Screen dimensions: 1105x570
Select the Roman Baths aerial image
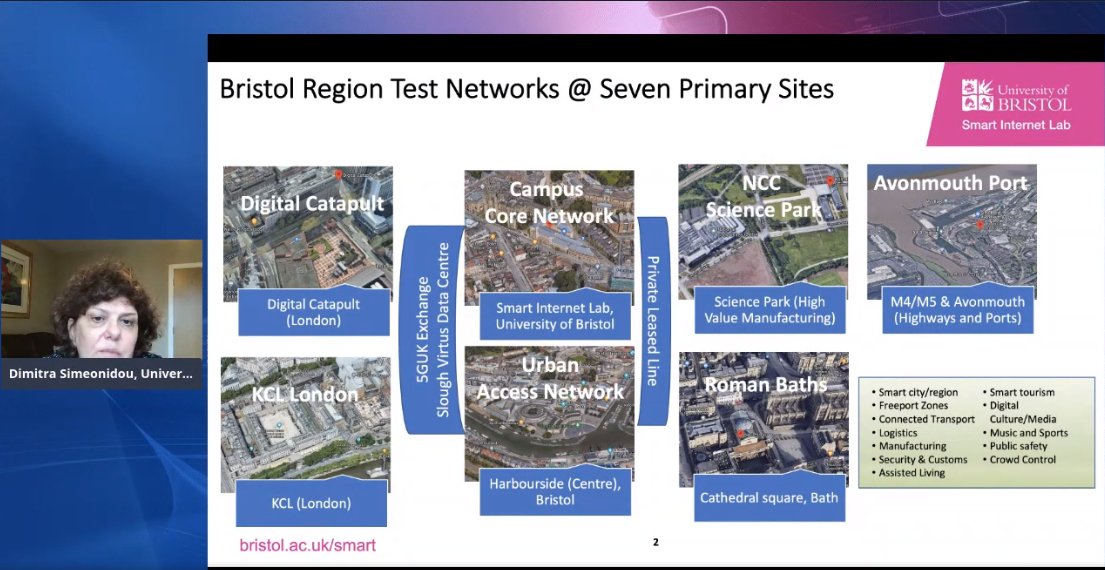764,419
